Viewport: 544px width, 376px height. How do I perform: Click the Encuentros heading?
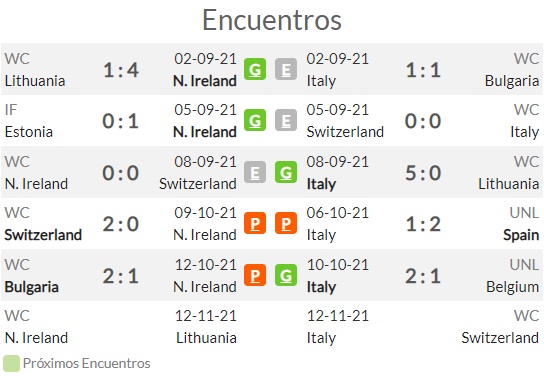click(x=272, y=20)
